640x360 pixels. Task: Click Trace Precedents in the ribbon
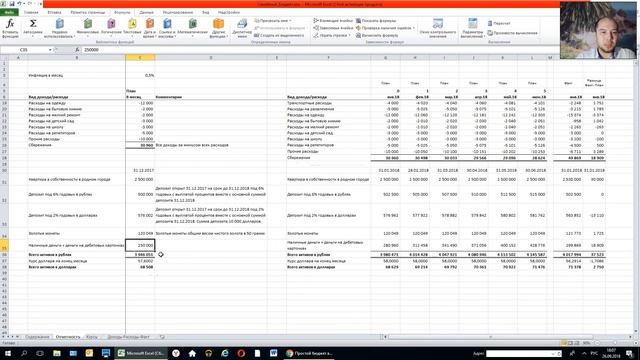click(333, 20)
